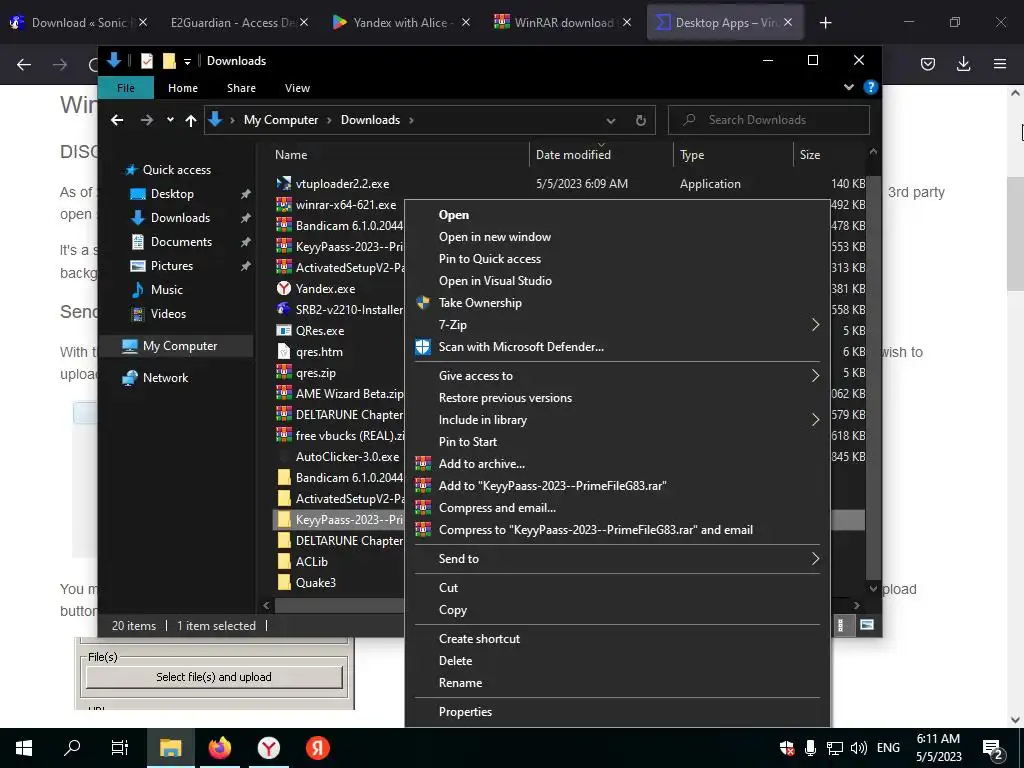Sort files by Type column
This screenshot has height=768, width=1024.
(x=692, y=155)
